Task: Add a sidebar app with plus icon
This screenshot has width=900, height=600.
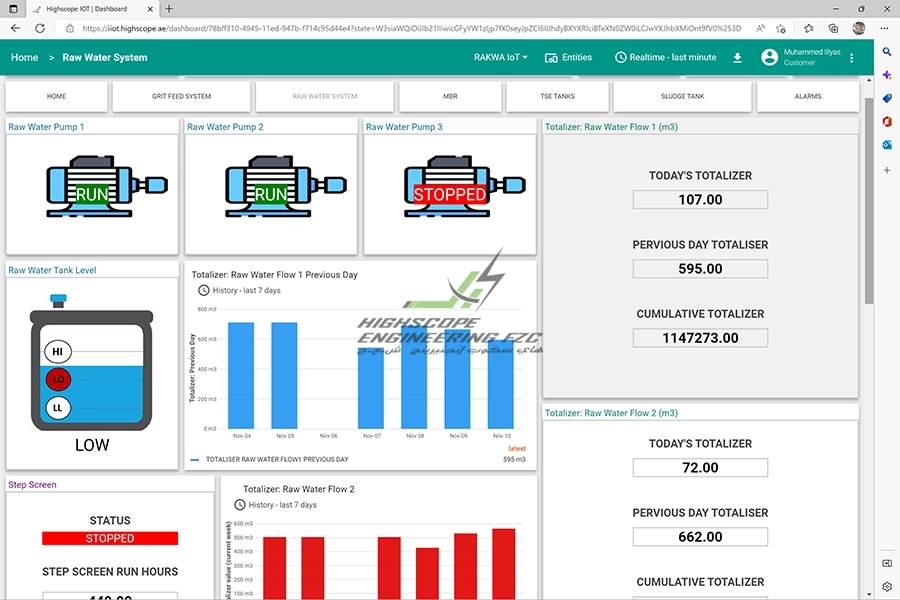Action: pos(887,171)
